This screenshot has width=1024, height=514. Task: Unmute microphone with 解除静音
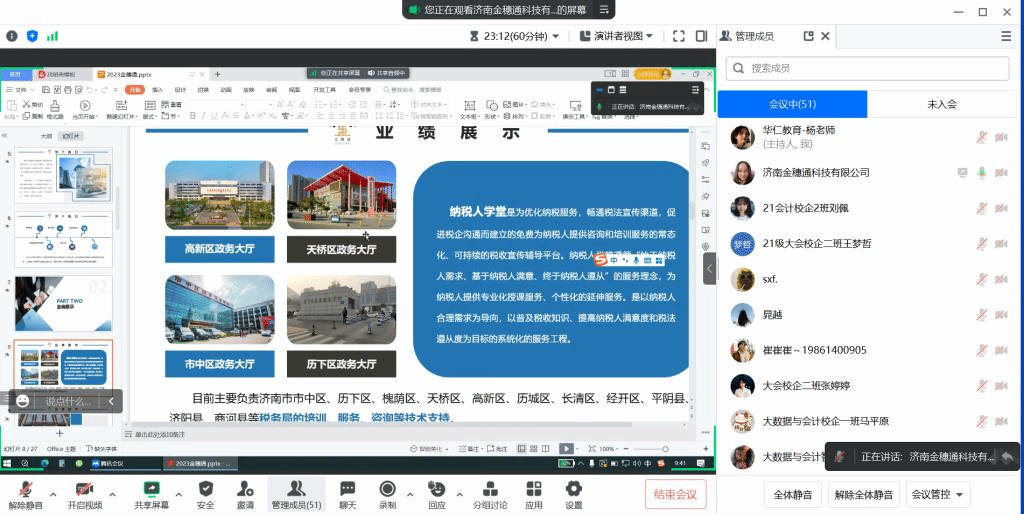point(25,494)
